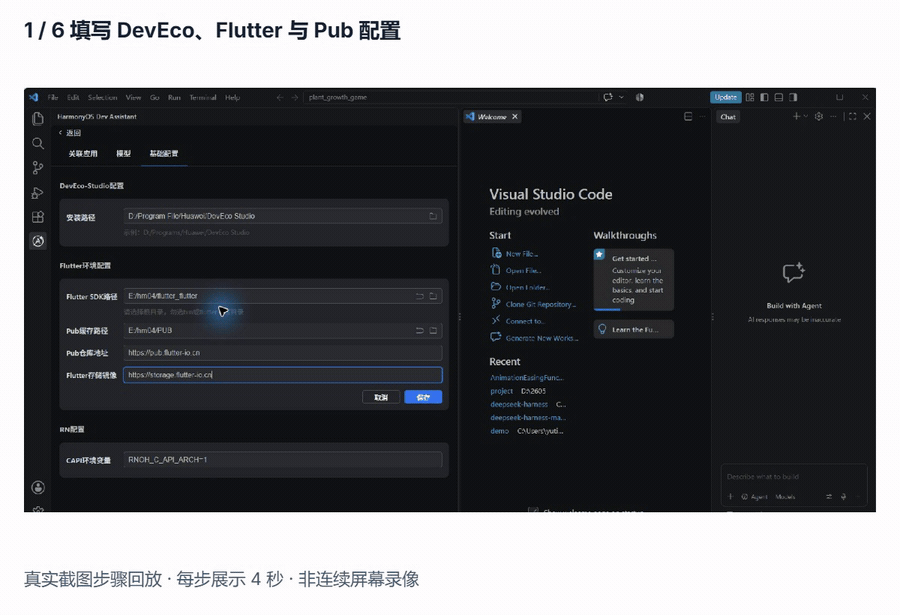Open the chat settings gear icon

tap(818, 117)
